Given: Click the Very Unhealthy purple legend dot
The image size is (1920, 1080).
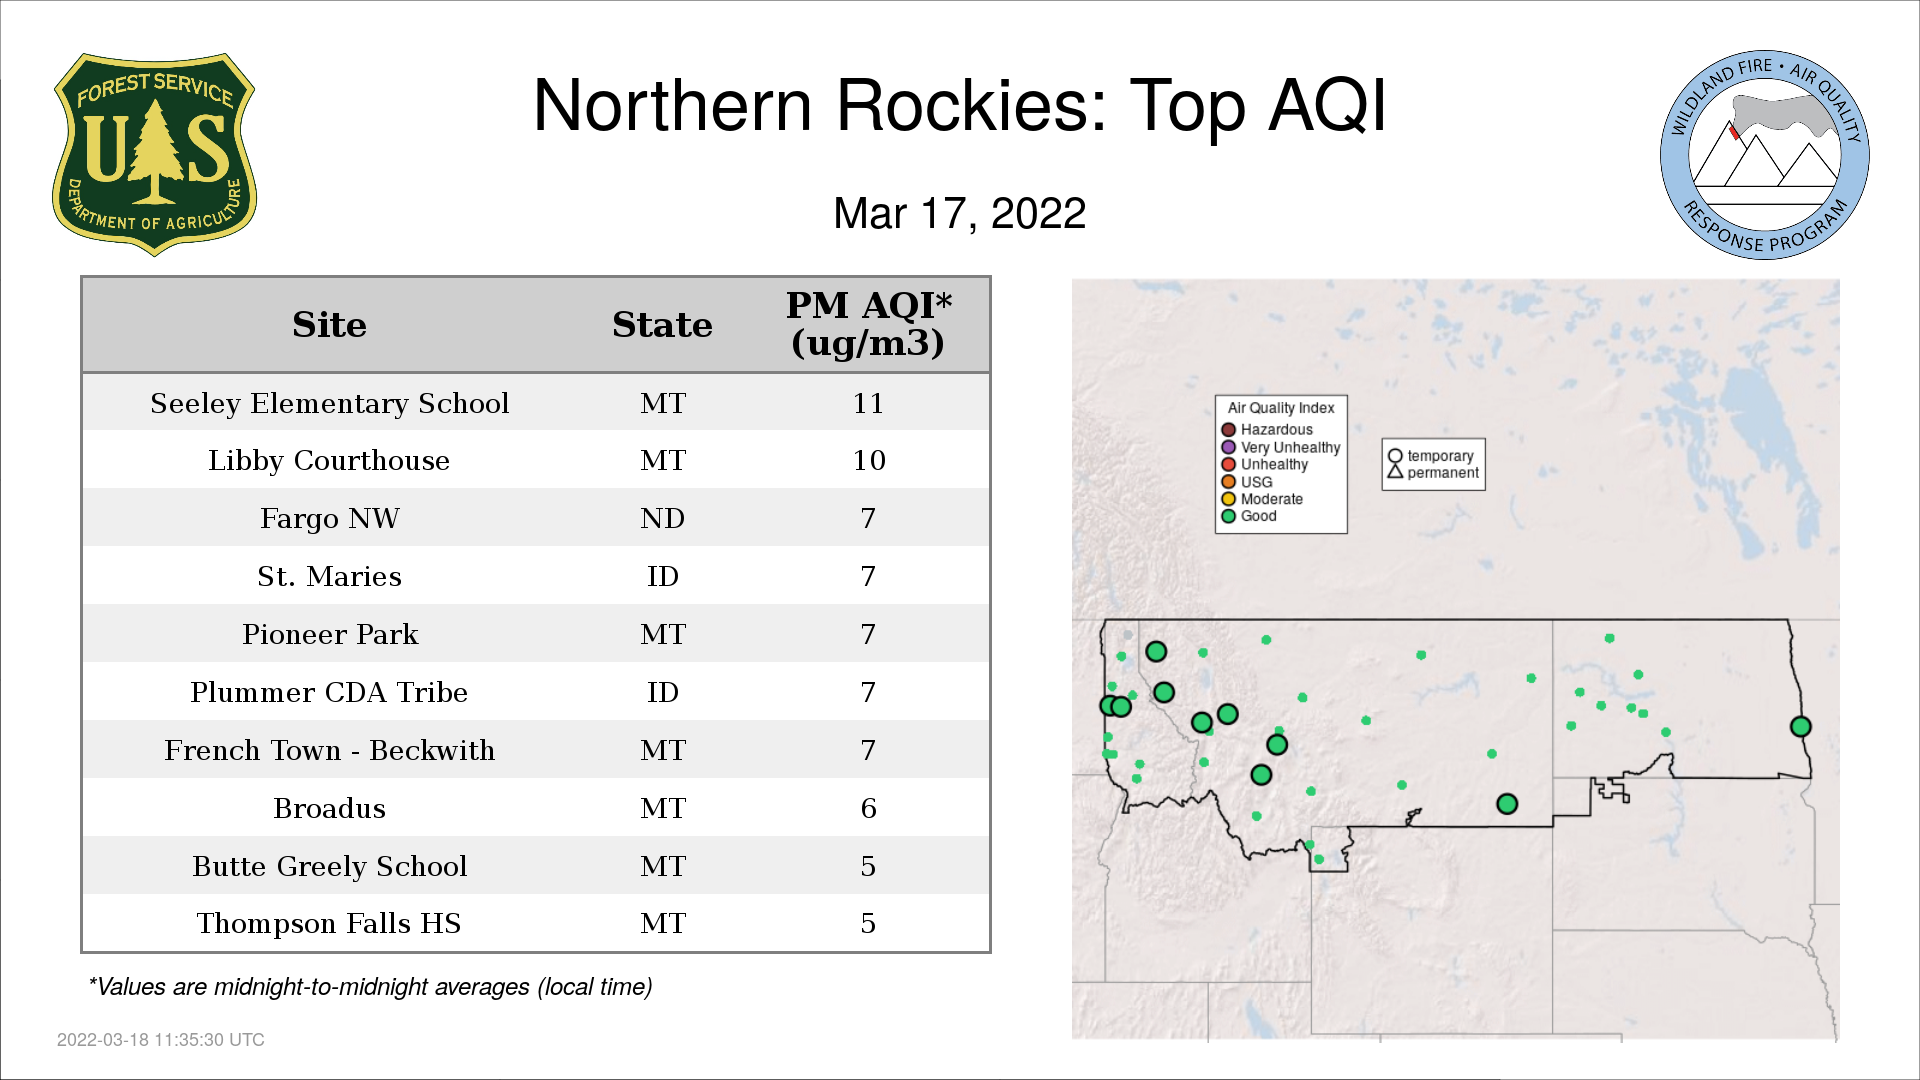Looking at the screenshot, I should tap(1229, 447).
